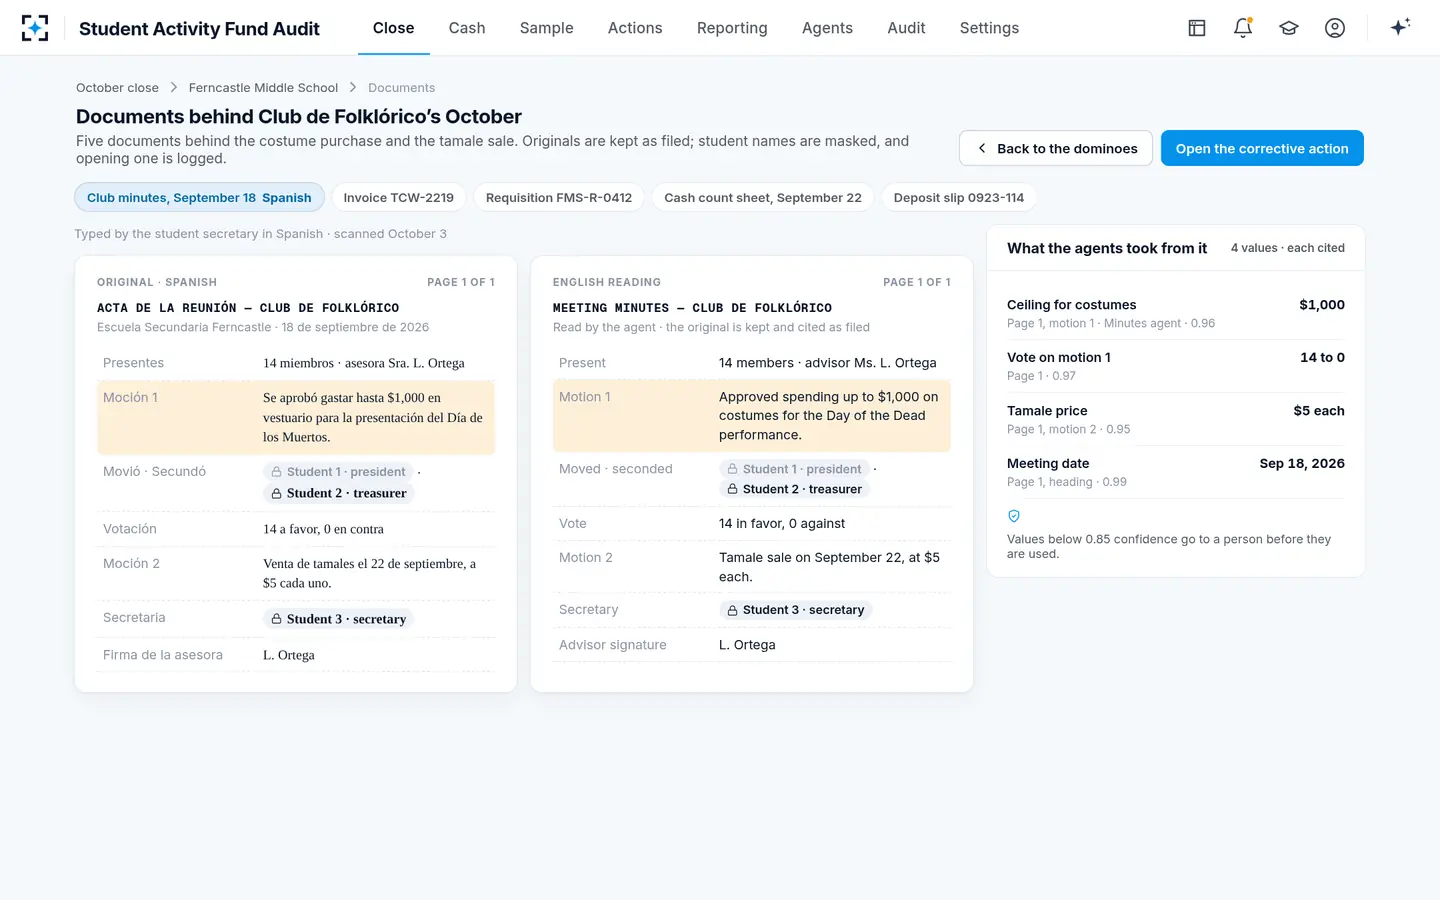Click highlighted Spanish Moción 1 text
Image resolution: width=1440 pixels, height=900 pixels.
click(372, 417)
